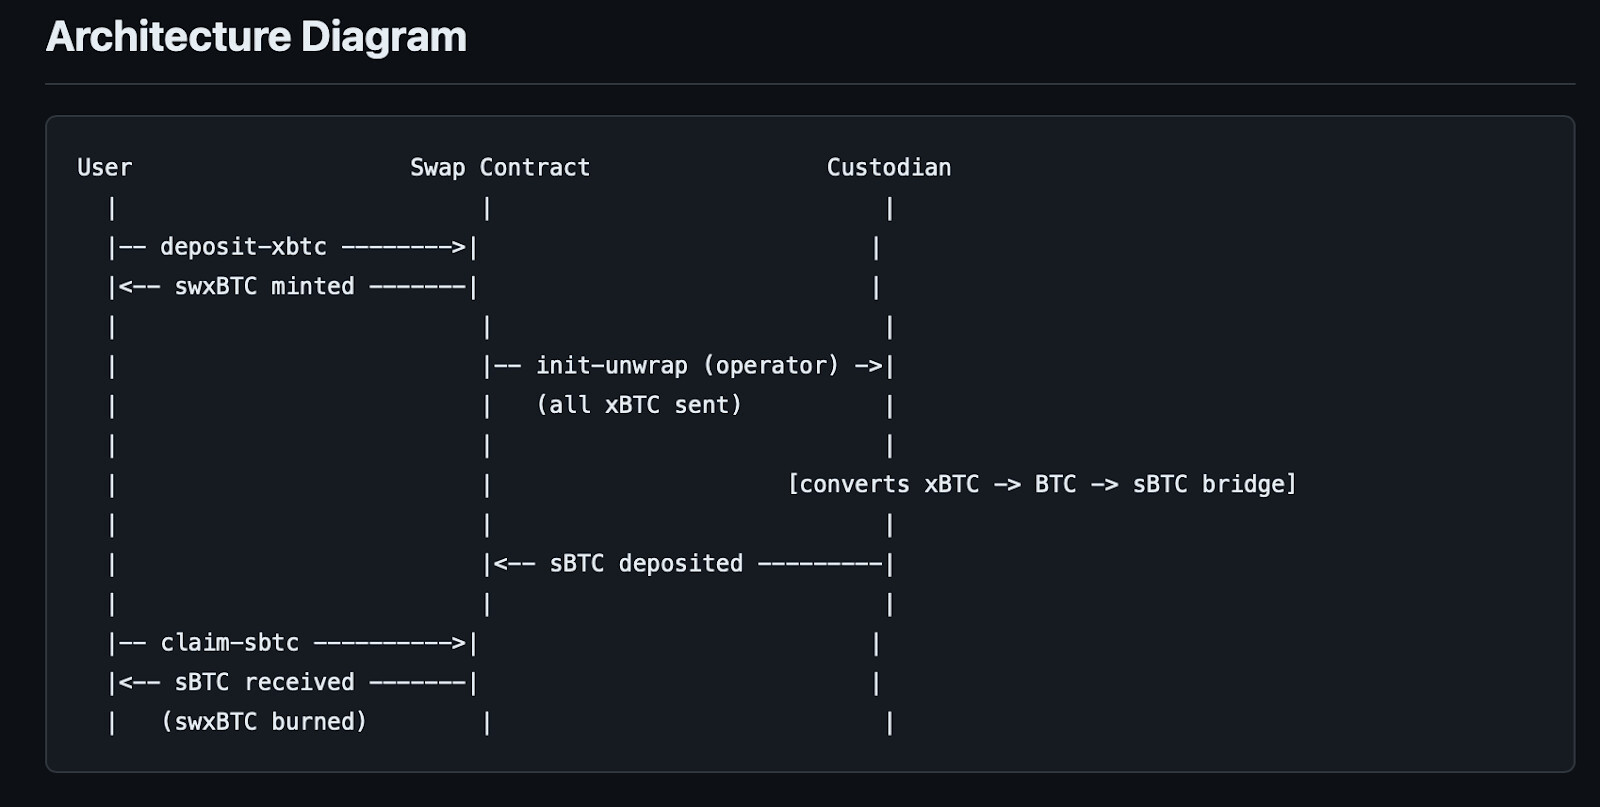Screen dimensions: 1600x807
Task: Click the arrowhead ending the deposit-xbtc line
Action: point(458,247)
